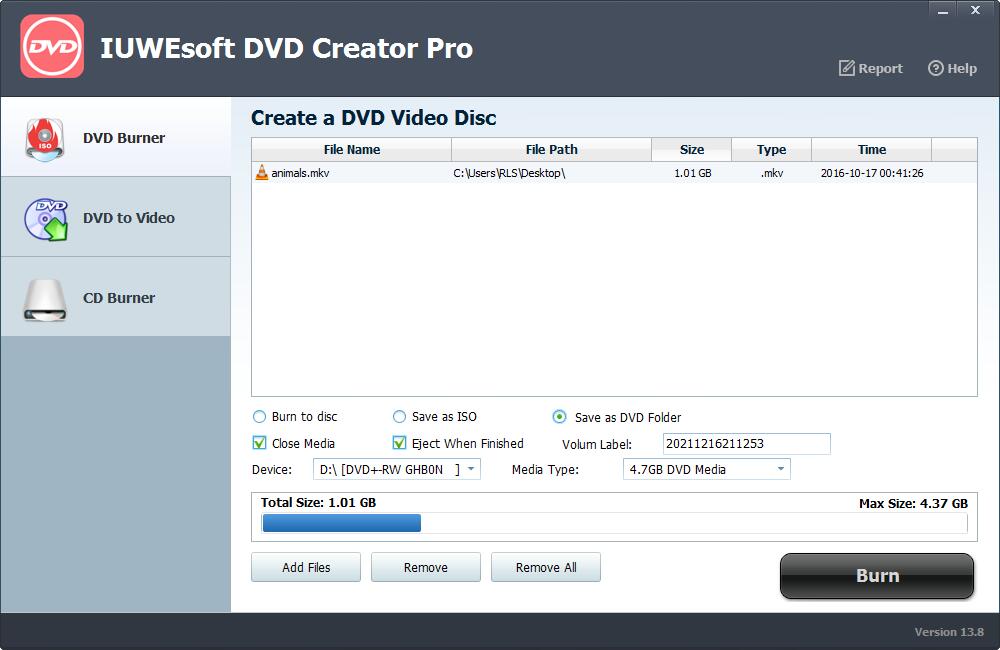Click the Remove button

(426, 567)
